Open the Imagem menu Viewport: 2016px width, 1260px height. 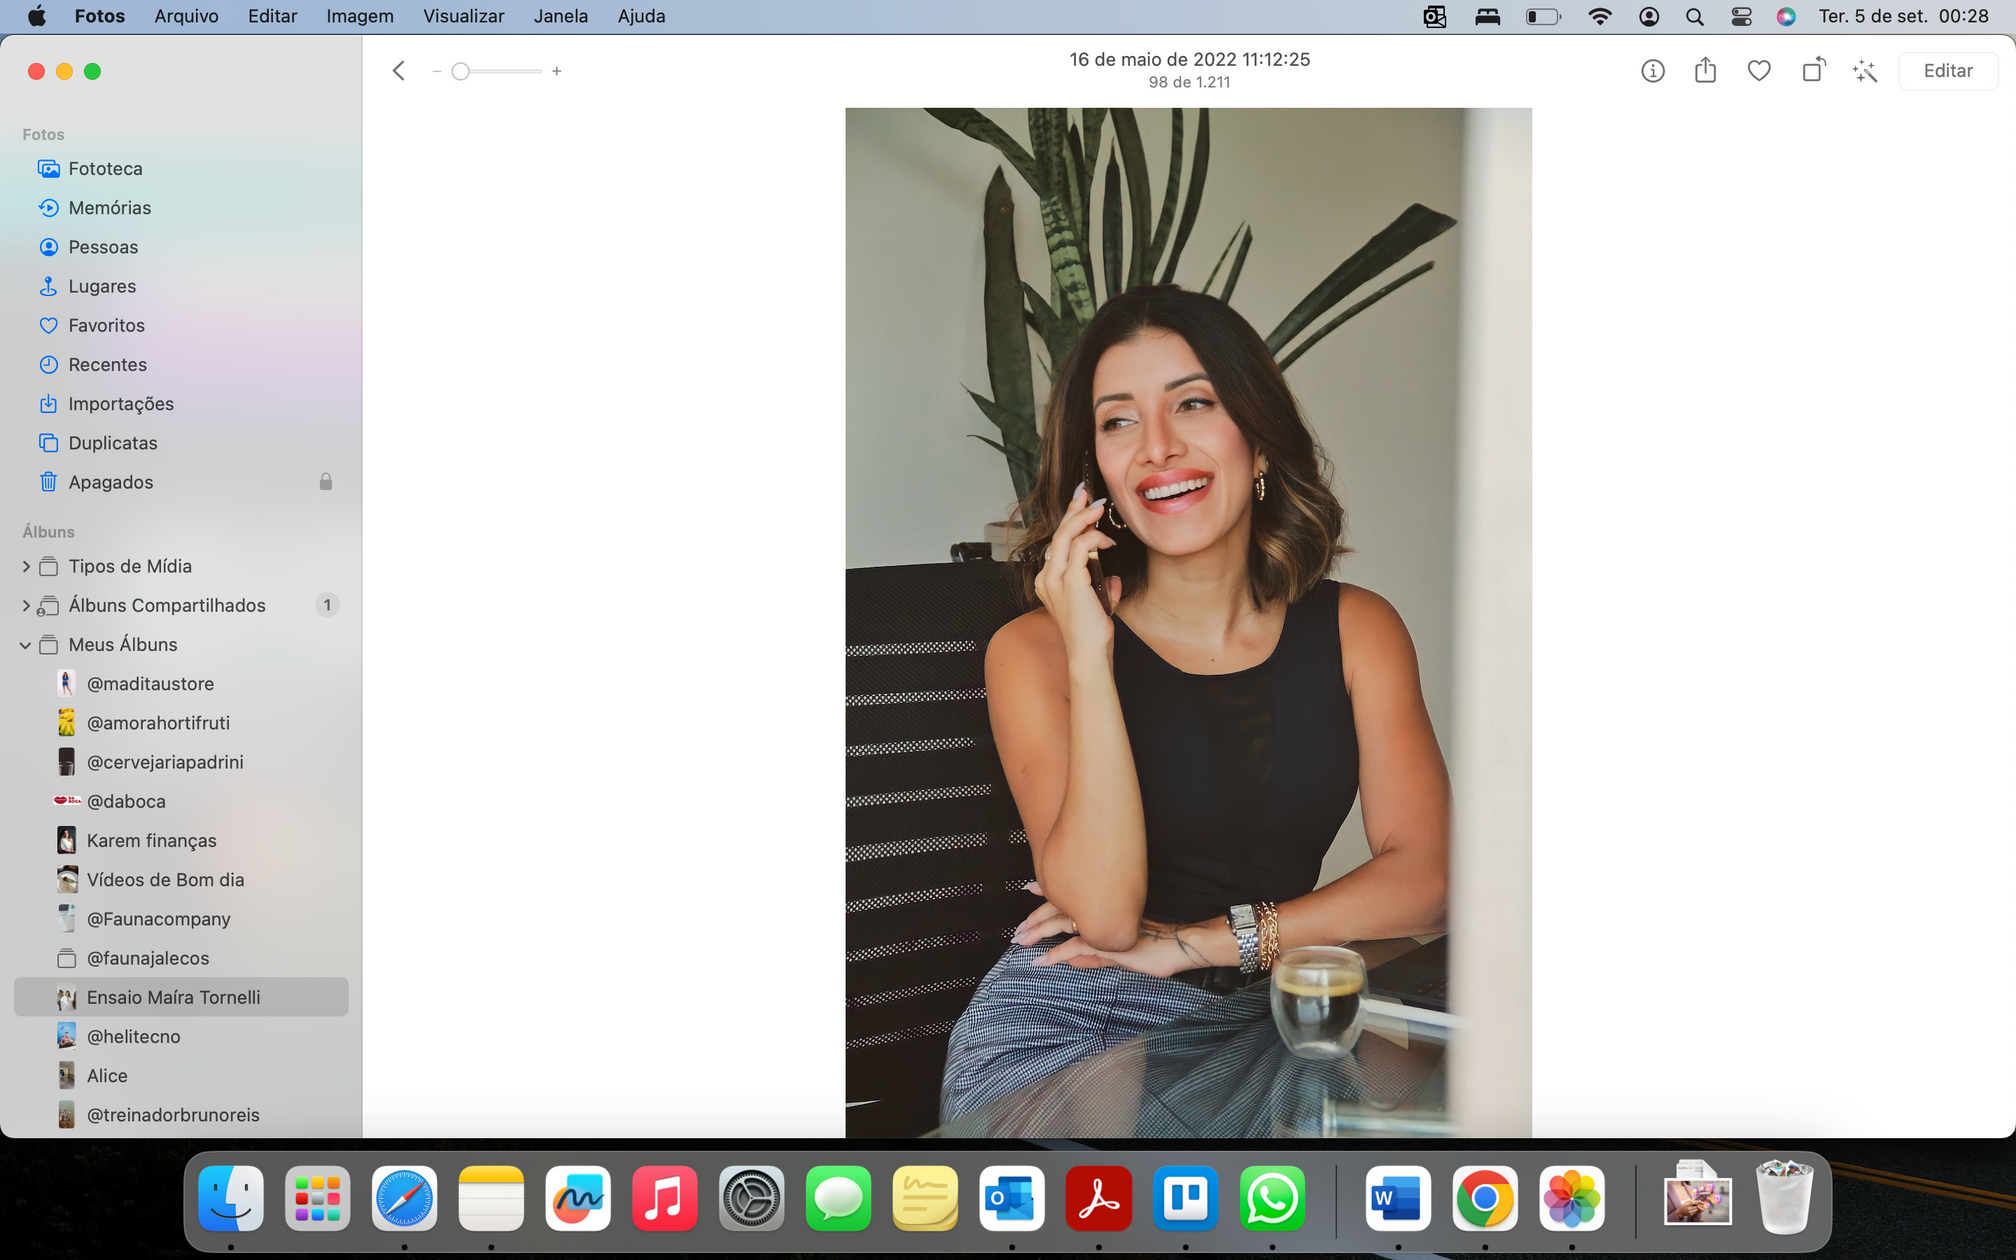359,16
